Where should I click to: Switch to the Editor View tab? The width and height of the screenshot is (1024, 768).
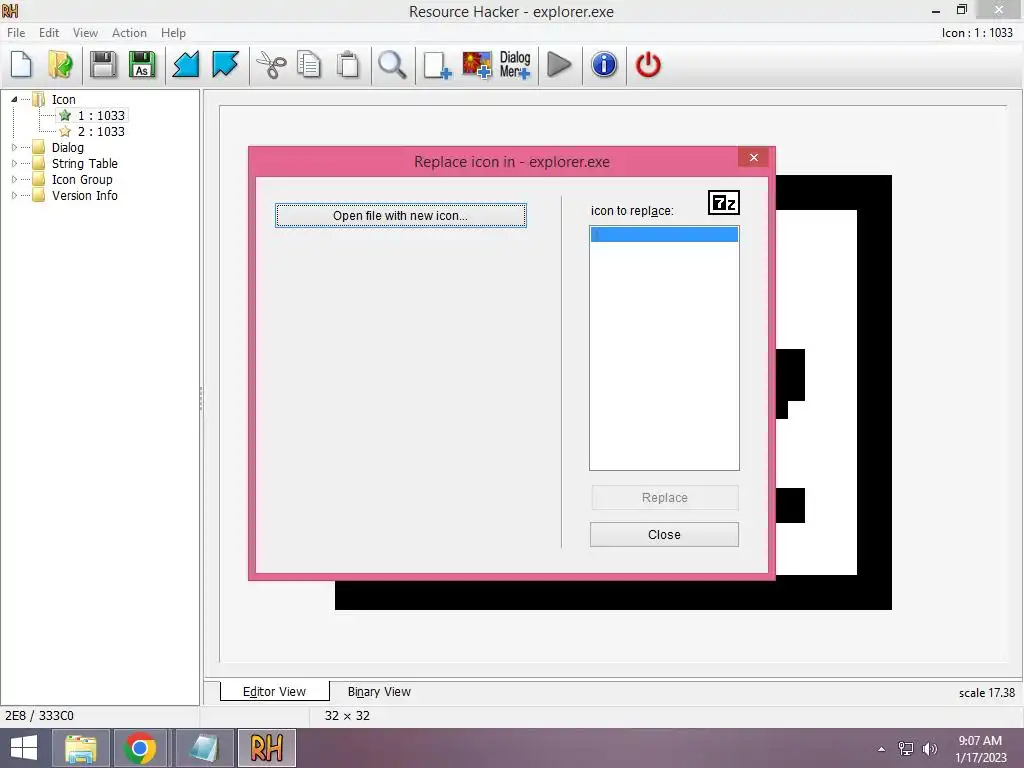coord(274,692)
